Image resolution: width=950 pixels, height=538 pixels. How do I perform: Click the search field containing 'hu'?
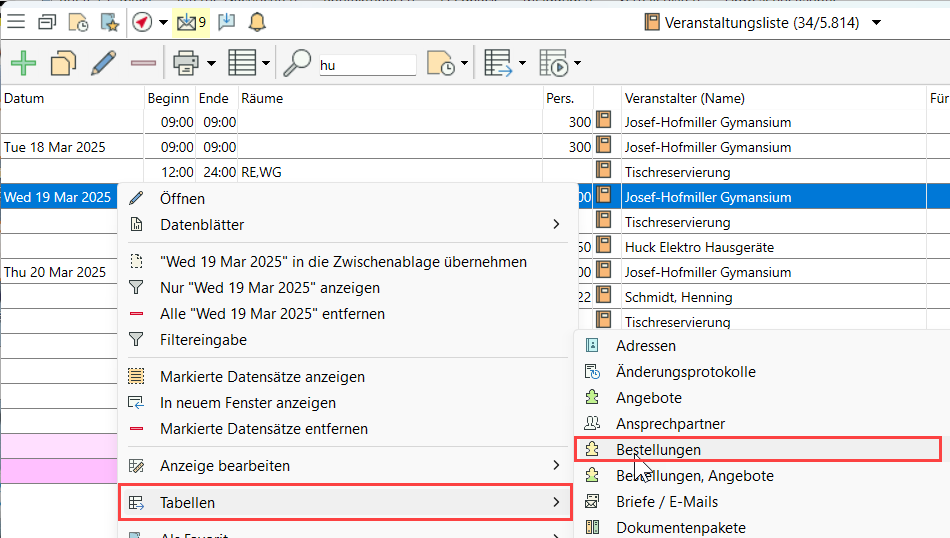coord(366,65)
